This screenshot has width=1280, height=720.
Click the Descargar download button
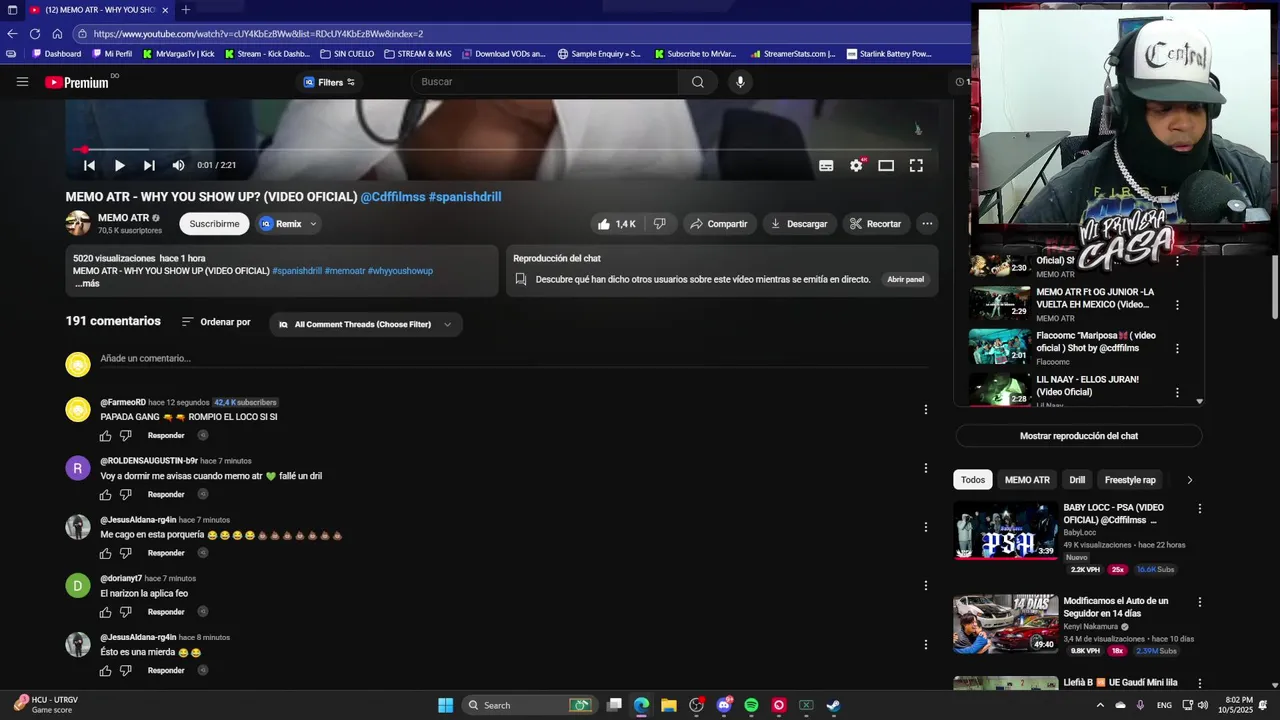(799, 224)
